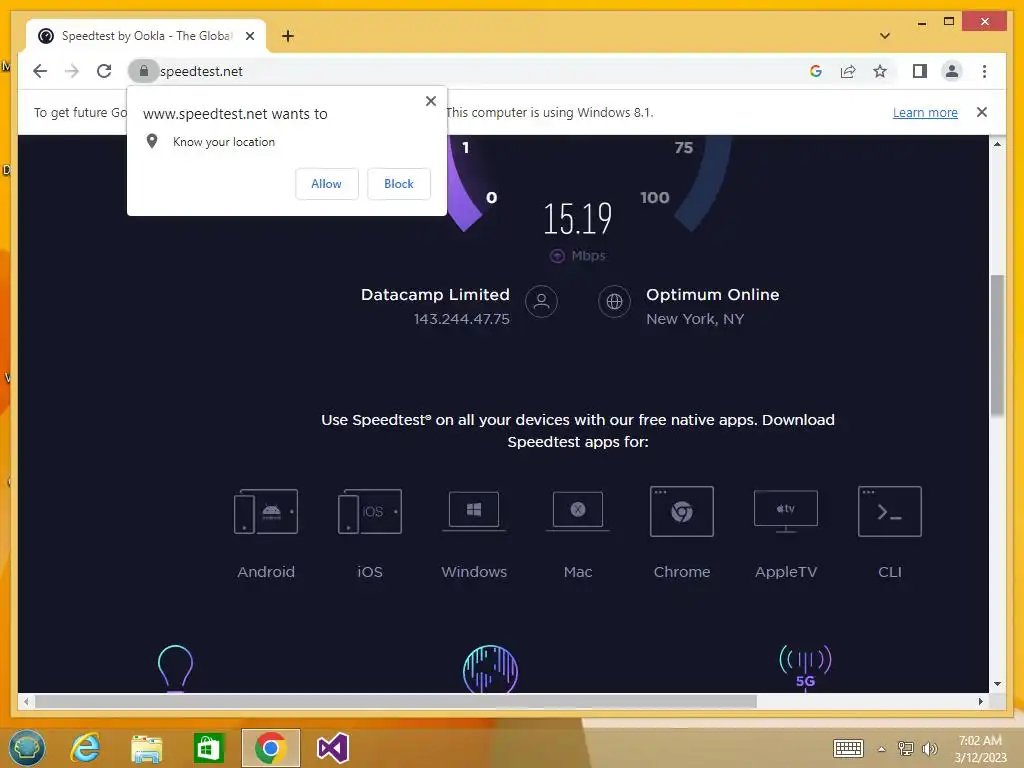Click the Android label link
1024x768 pixels.
click(266, 572)
